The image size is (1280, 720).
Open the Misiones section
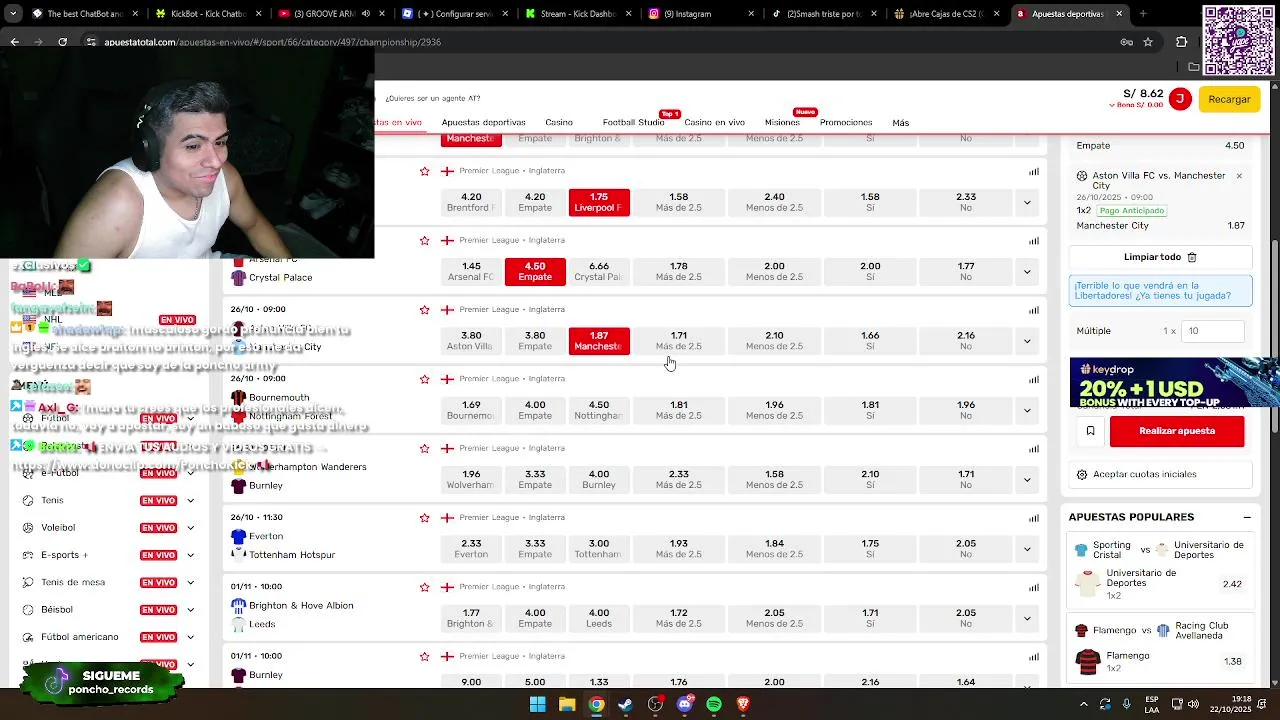(x=782, y=122)
